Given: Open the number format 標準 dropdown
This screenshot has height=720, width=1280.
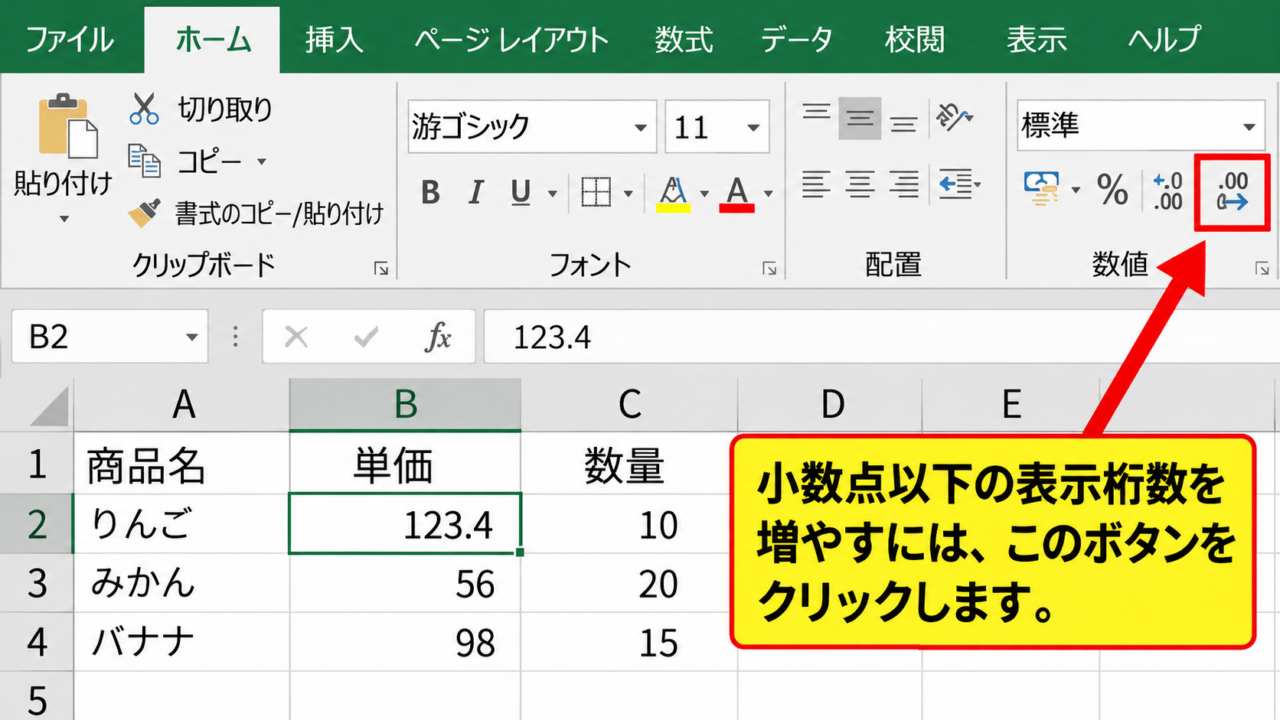Looking at the screenshot, I should pos(1249,127).
